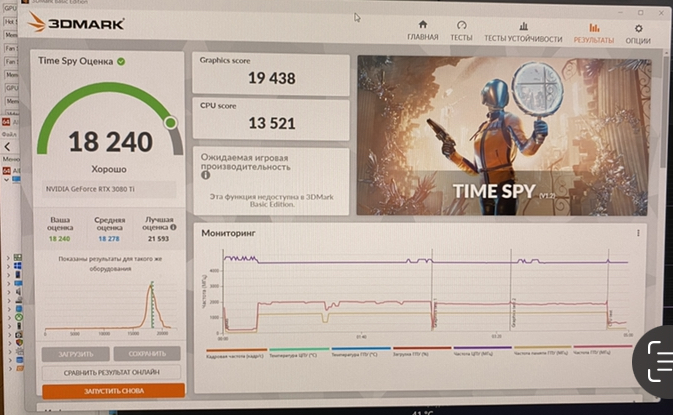Click the average score 18 278
This screenshot has height=415, width=673.
[x=109, y=239]
